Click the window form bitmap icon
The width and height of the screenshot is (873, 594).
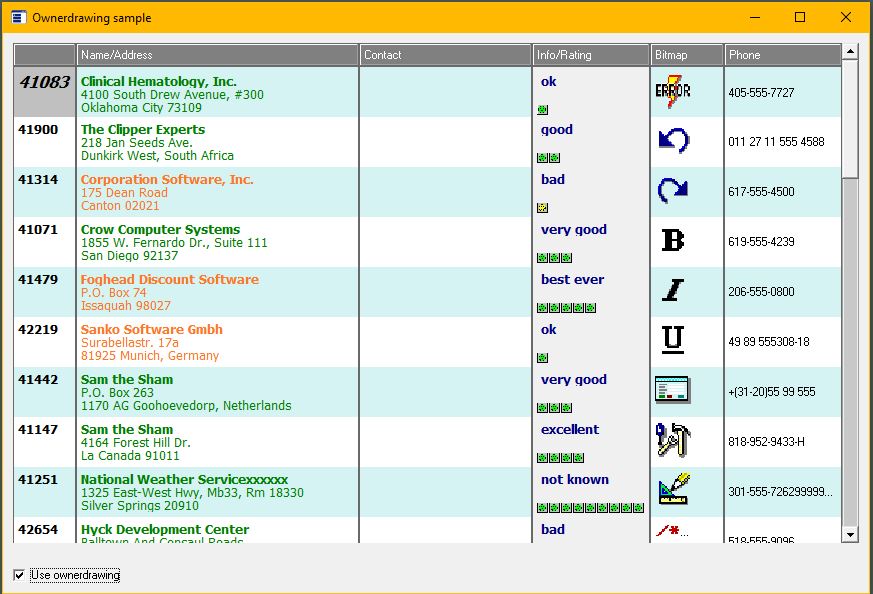[673, 390]
